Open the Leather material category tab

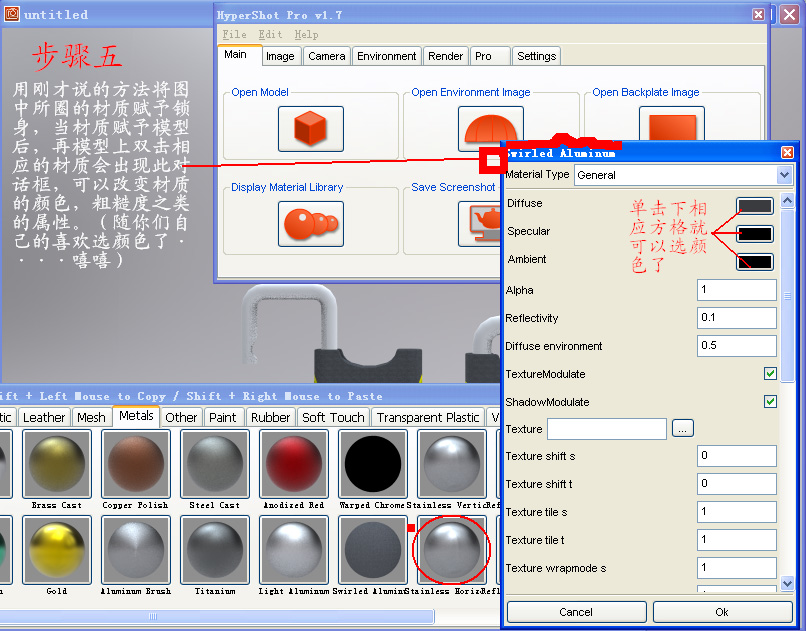coord(44,417)
